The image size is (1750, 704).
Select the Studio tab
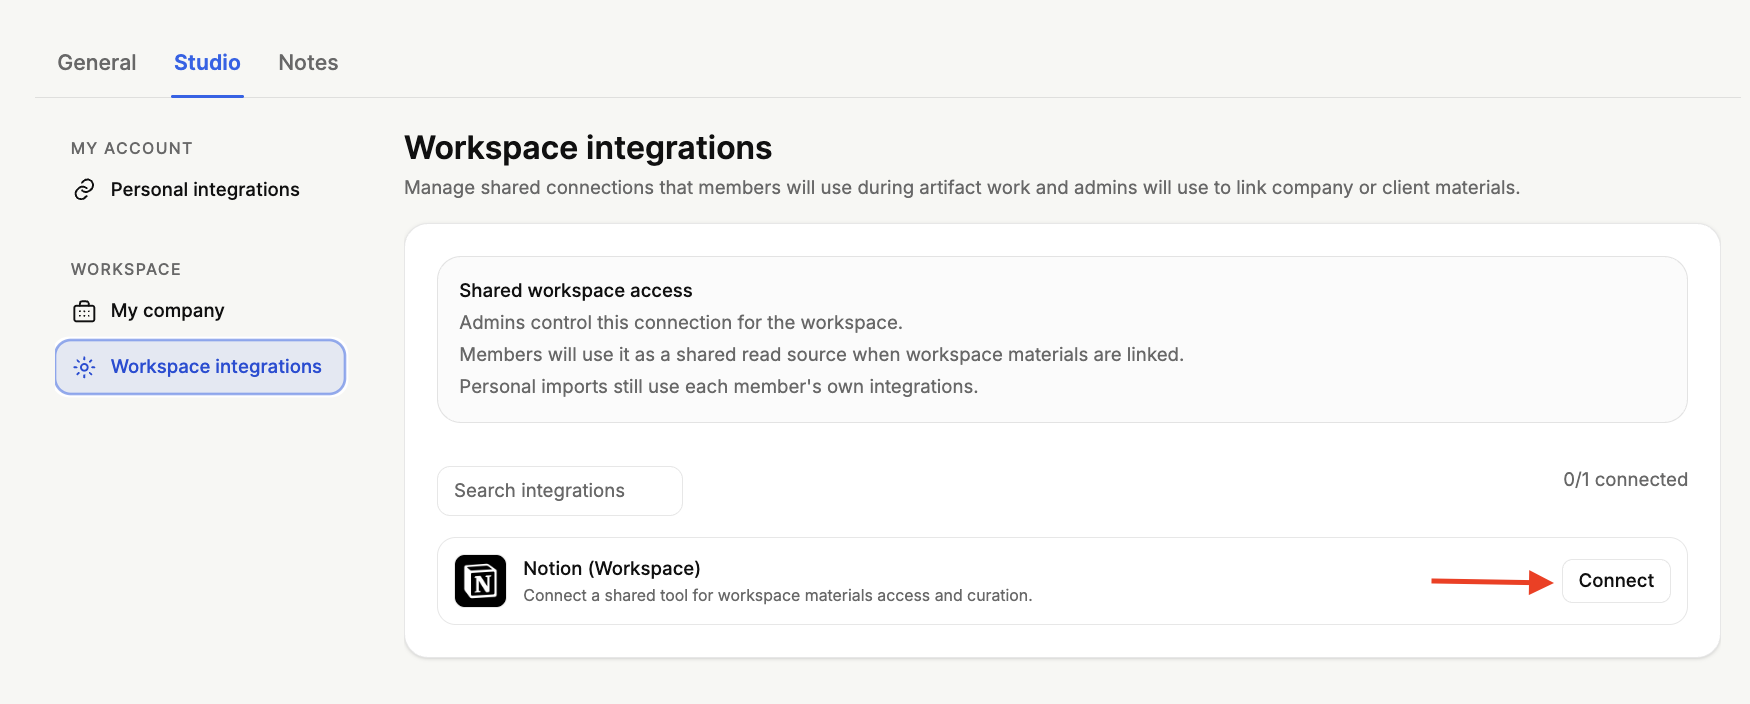207,62
